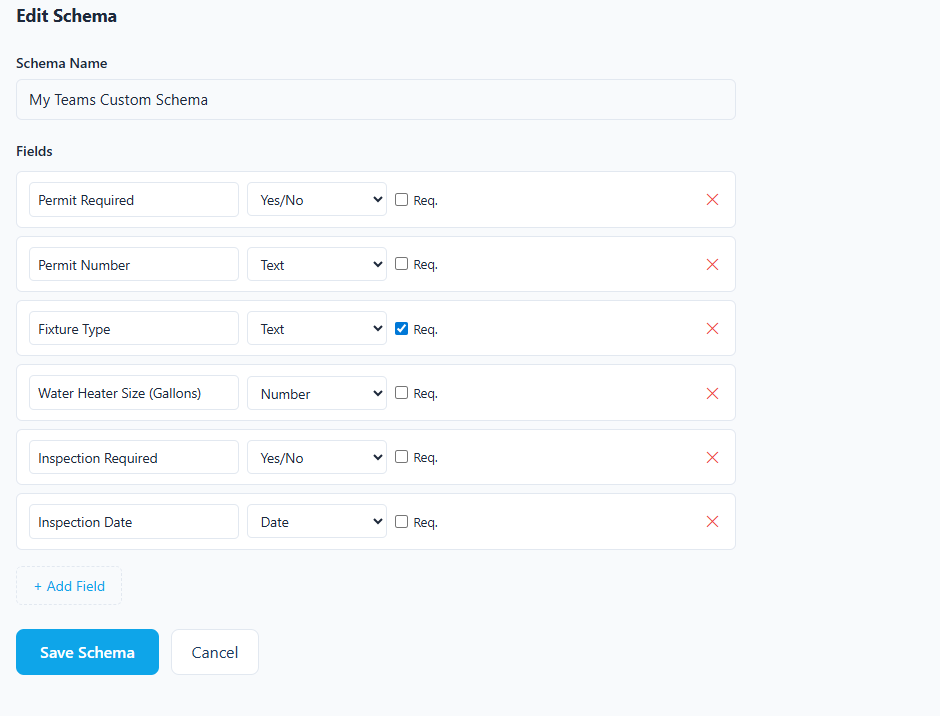Delete the Permit Required field
This screenshot has height=716, width=940.
click(712, 199)
